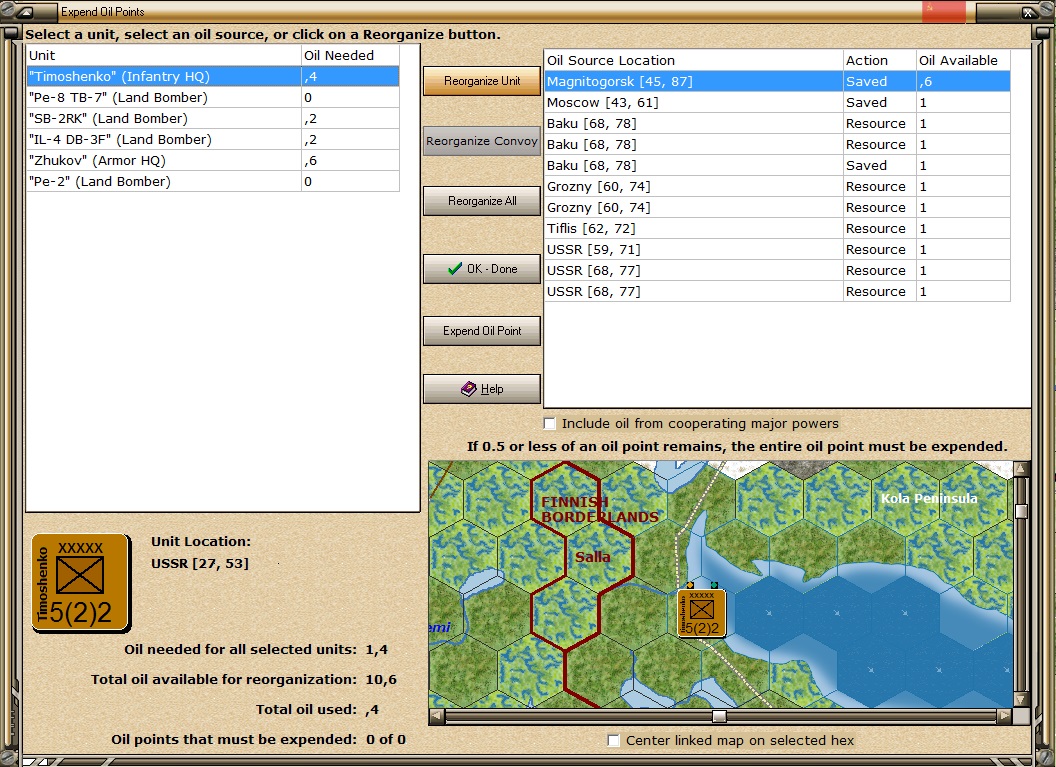Click the Reorganize All button
The image size is (1056, 767).
pyautogui.click(x=482, y=201)
